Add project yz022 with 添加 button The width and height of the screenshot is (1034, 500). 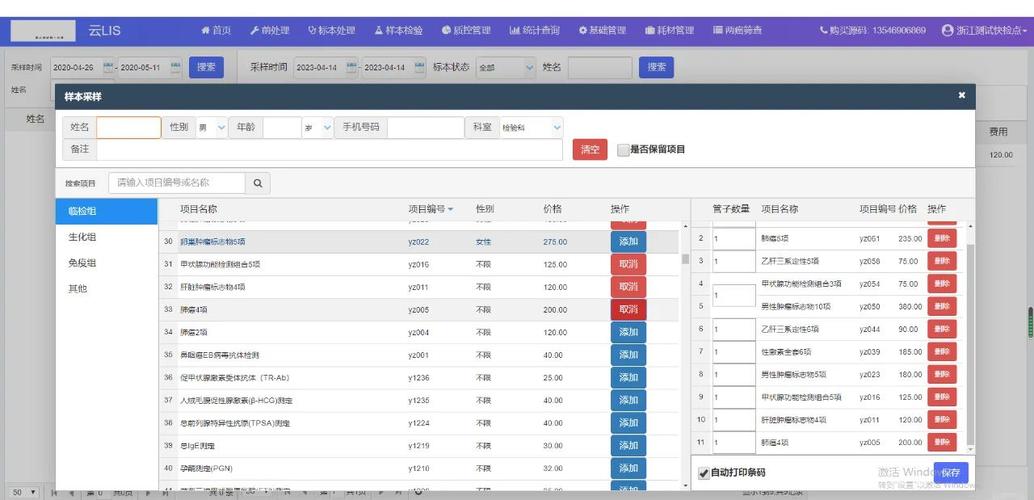[x=628, y=242]
